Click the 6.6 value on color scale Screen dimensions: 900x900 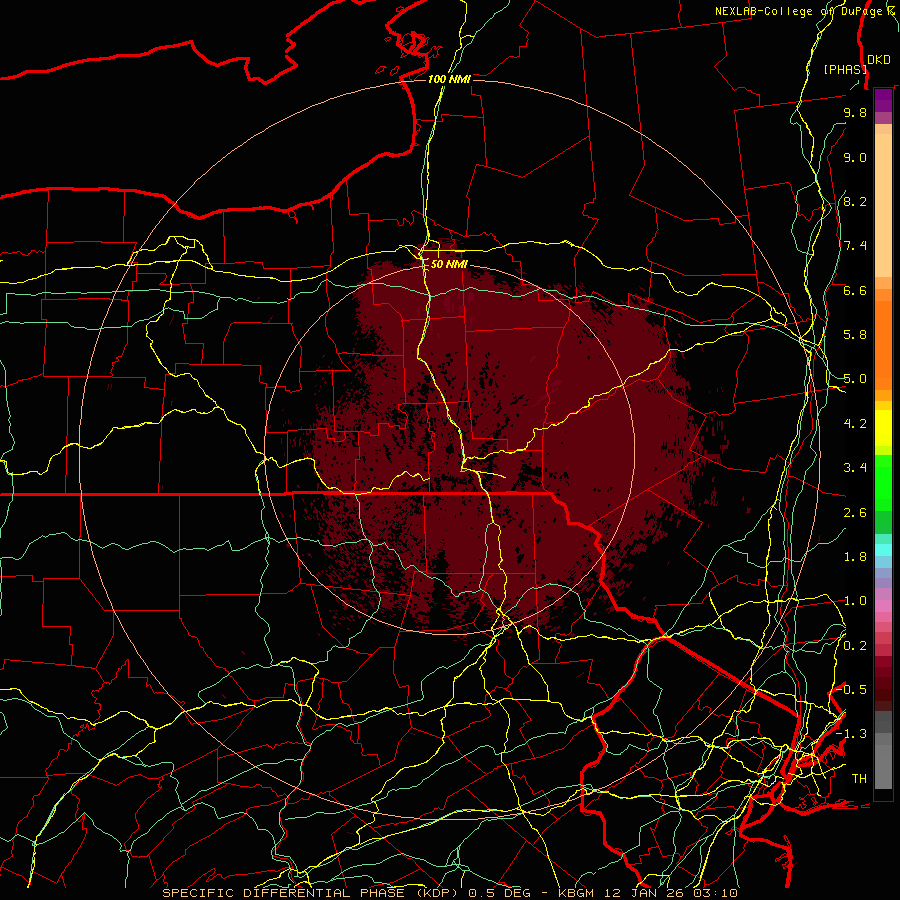click(x=855, y=290)
